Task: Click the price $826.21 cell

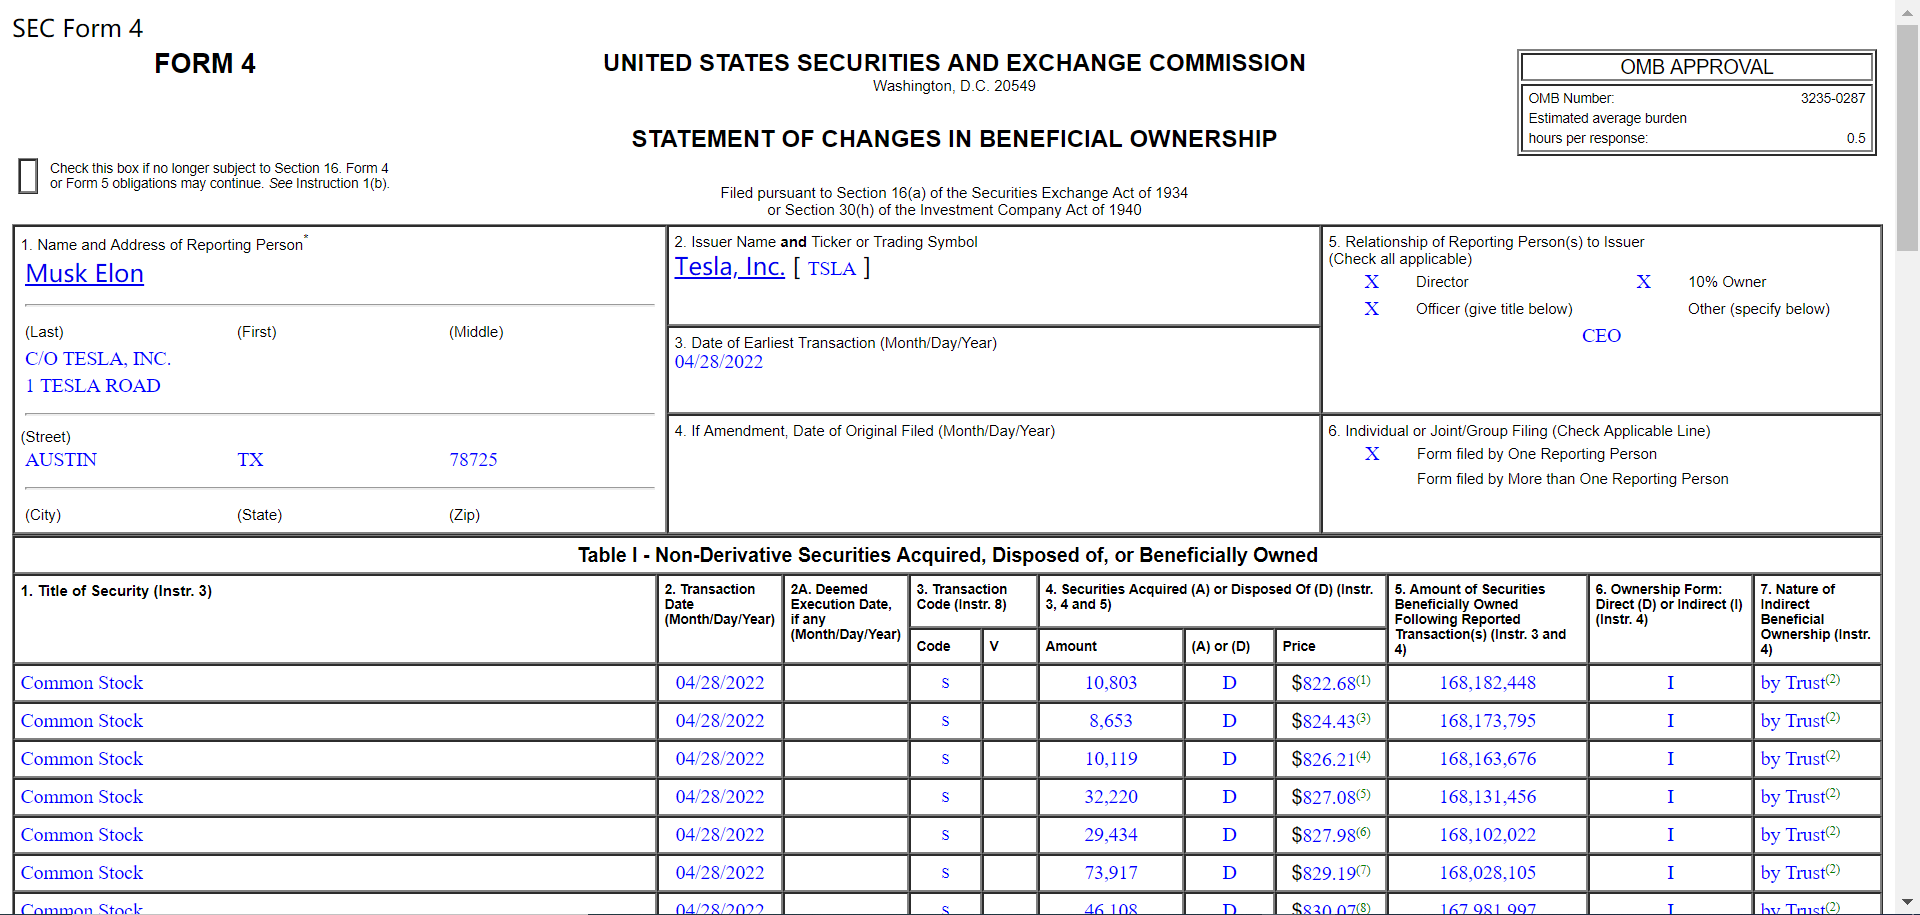Action: coord(1331,759)
